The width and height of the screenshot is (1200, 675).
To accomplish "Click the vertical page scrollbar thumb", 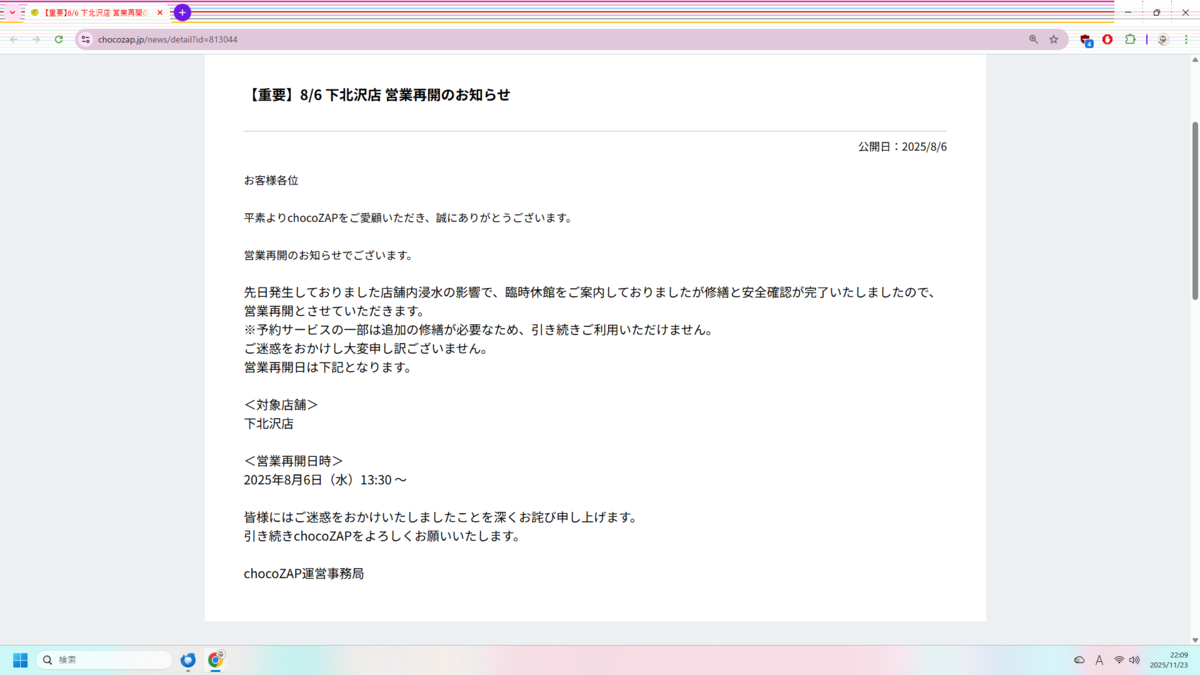I will tap(1194, 210).
